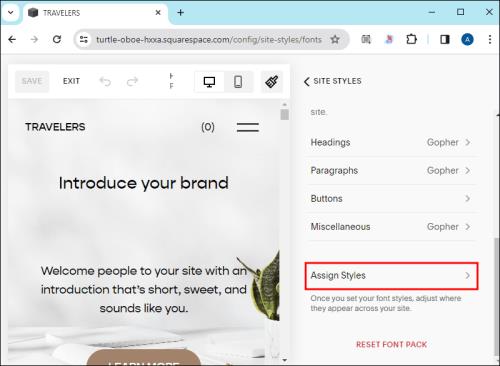
Task: Toggle the browser side panel icon
Action: (445, 40)
